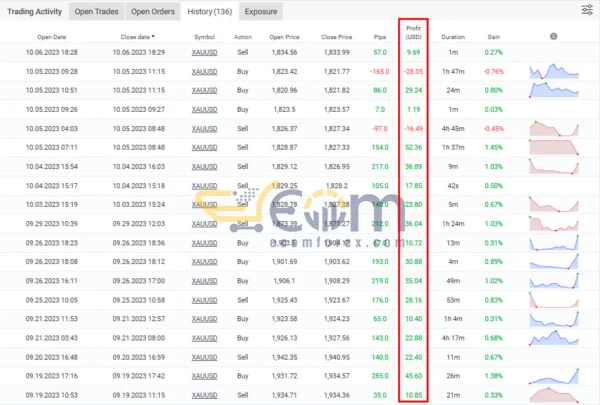Sort by Gain column header
The width and height of the screenshot is (600, 405).
coord(494,37)
